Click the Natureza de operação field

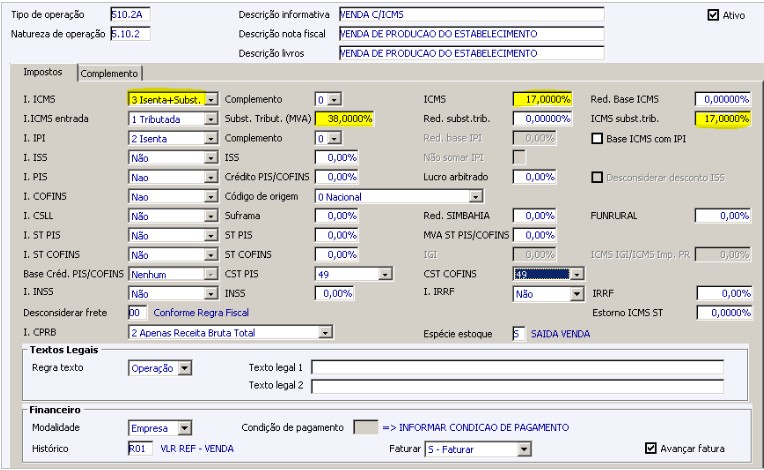pos(130,34)
